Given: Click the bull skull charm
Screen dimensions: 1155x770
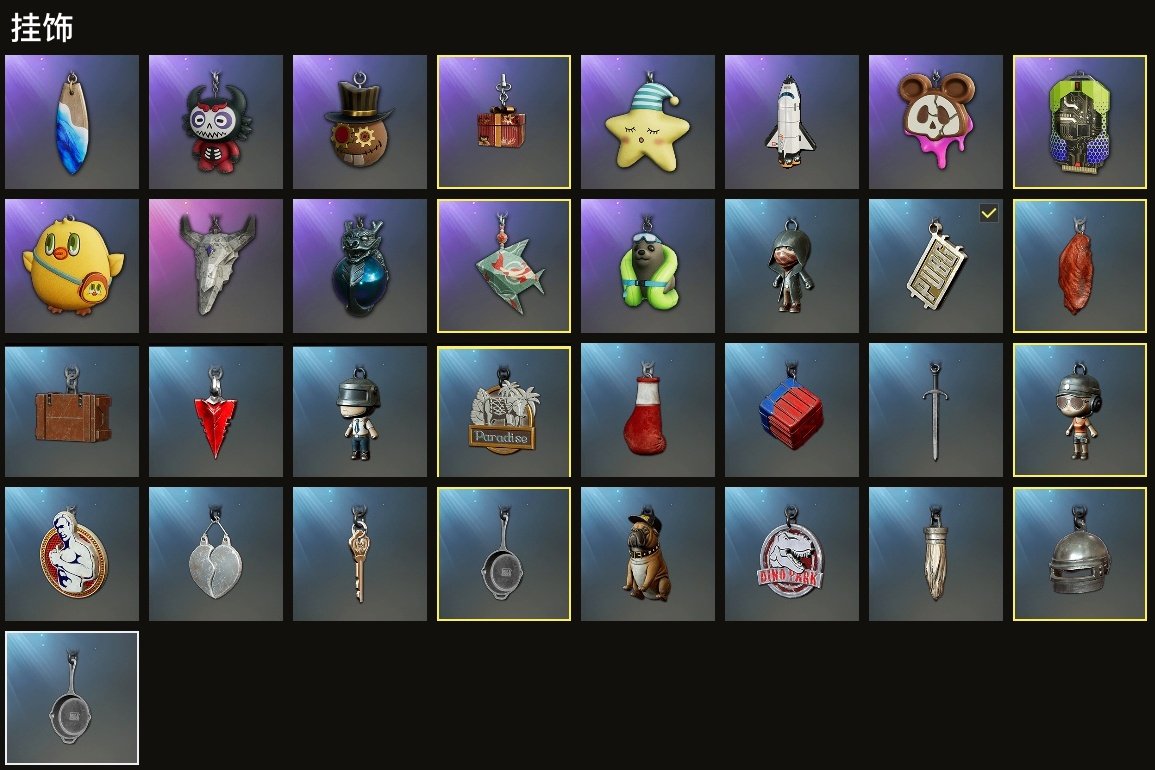Looking at the screenshot, I should pos(216,266).
